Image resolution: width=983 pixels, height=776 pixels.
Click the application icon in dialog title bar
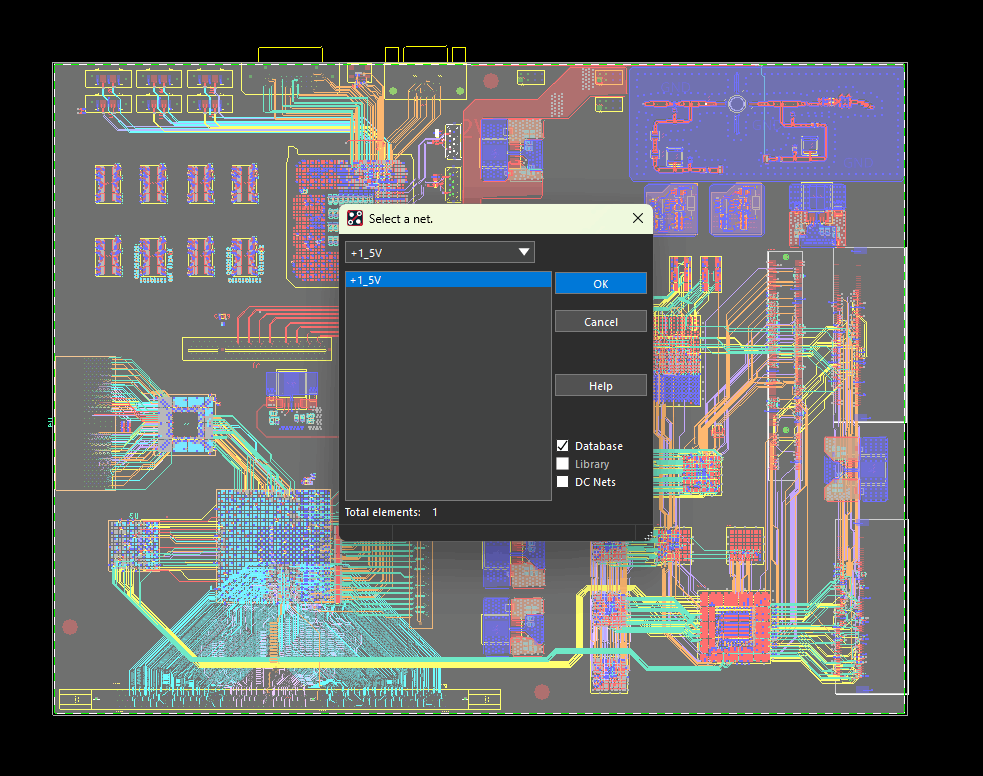[x=355, y=218]
